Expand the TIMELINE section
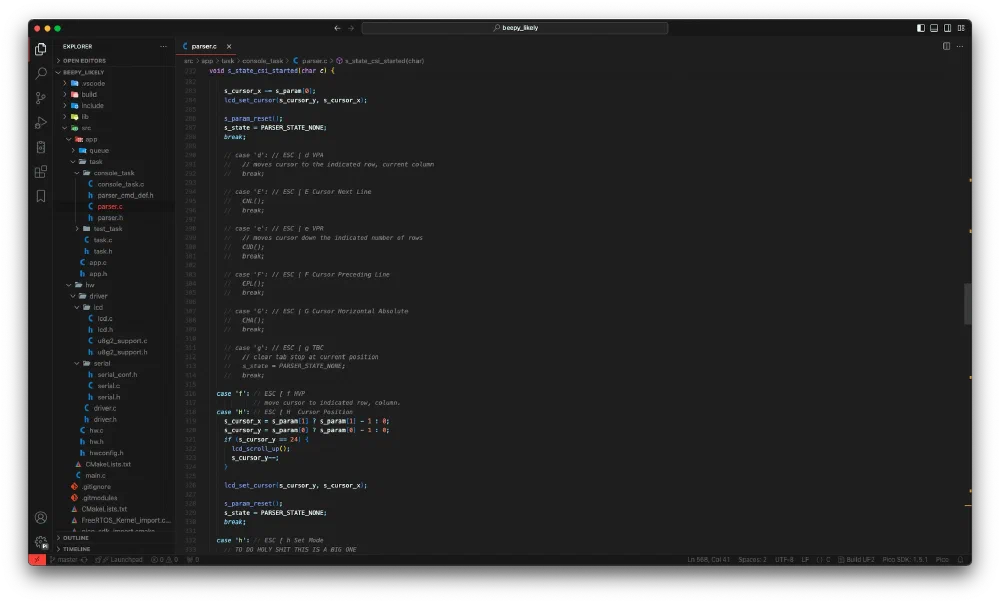Viewport: 1000px width, 603px height. coord(77,549)
